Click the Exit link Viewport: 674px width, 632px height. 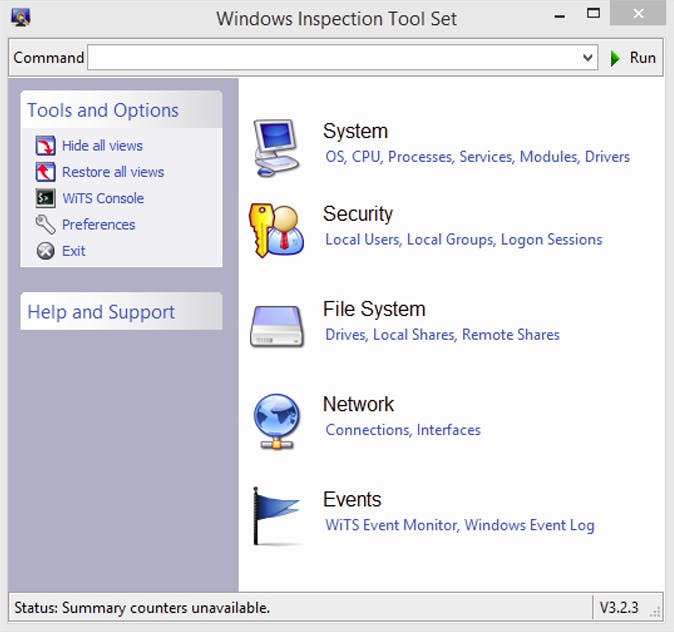[x=74, y=251]
